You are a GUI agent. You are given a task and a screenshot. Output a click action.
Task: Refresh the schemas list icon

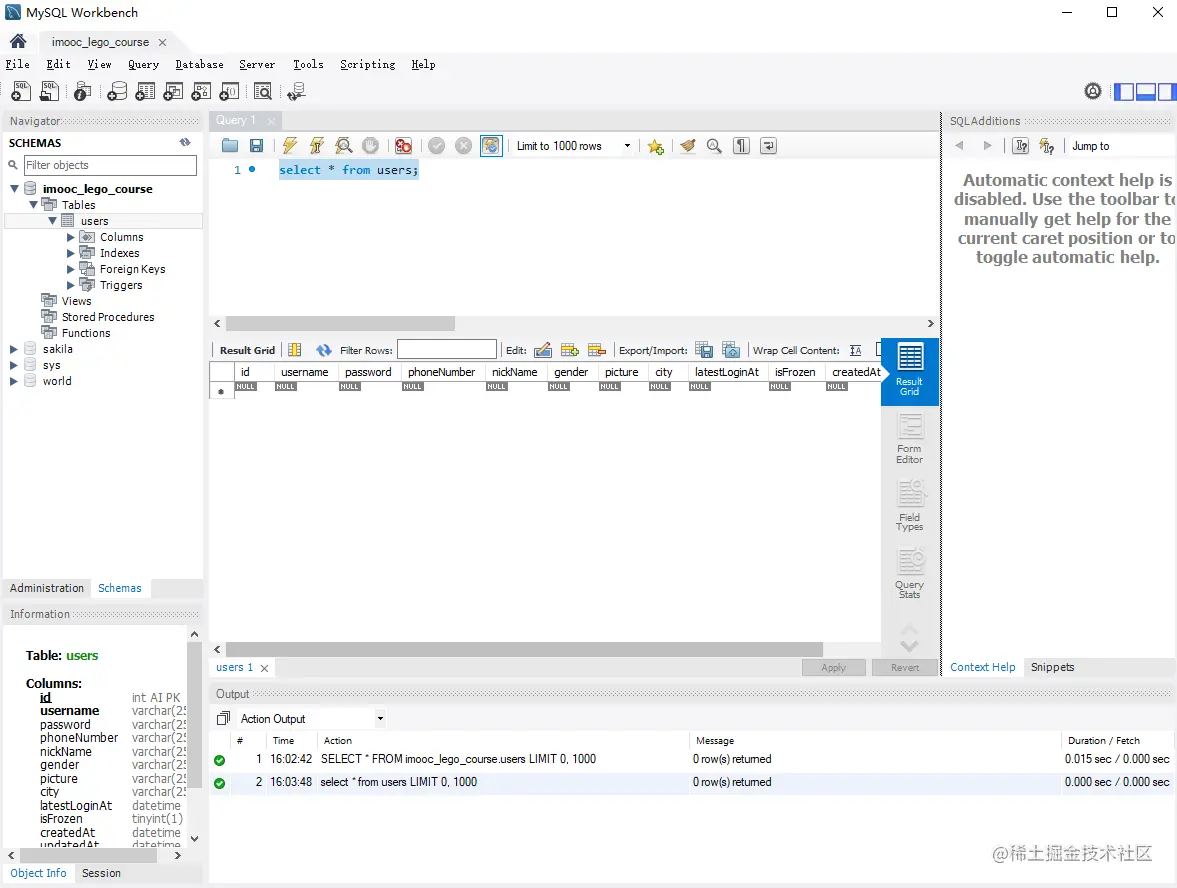pos(185,143)
